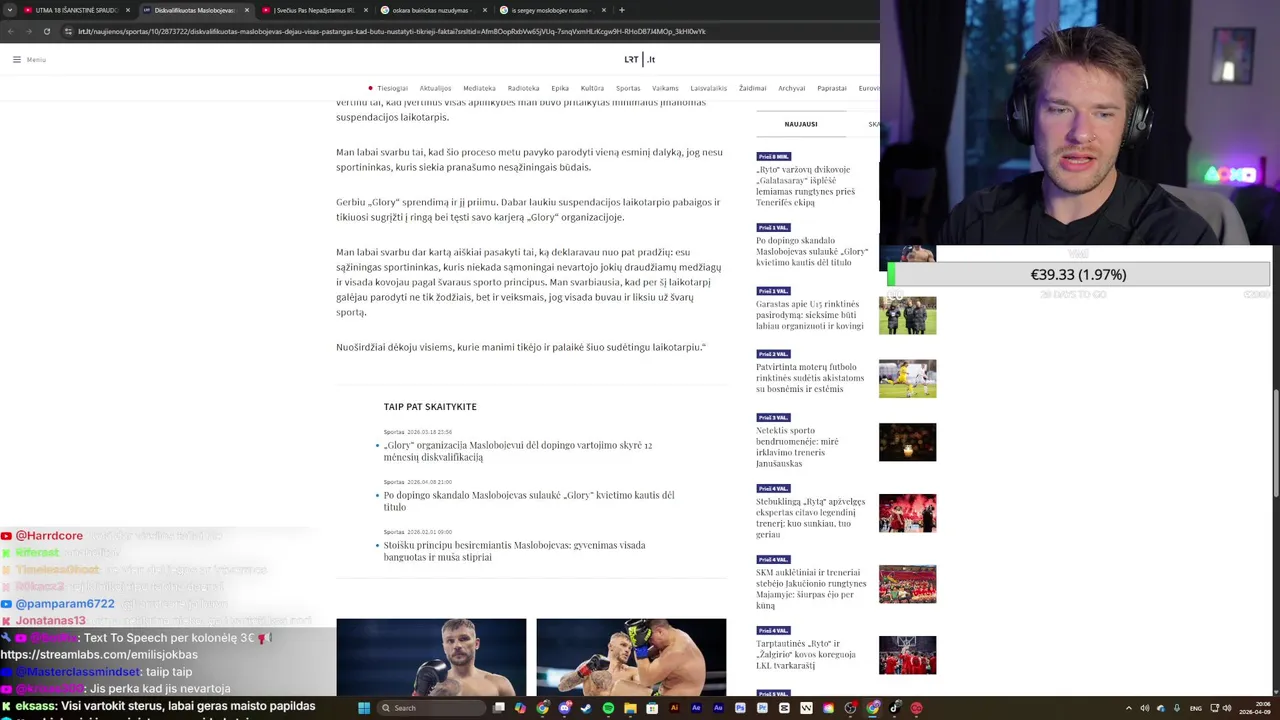Open Žaidimai menu item
Viewport: 1280px width, 720px height.
(752, 88)
